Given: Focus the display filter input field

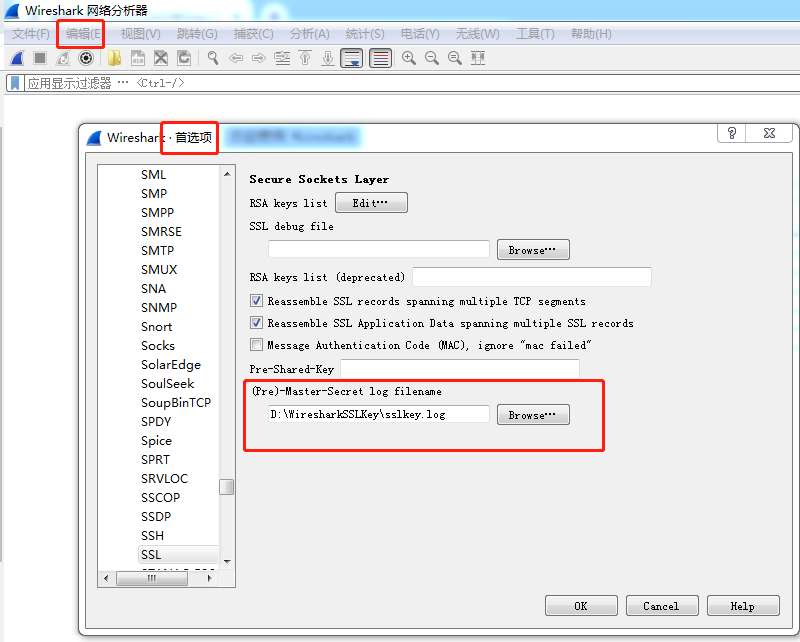Looking at the screenshot, I should tap(412, 83).
